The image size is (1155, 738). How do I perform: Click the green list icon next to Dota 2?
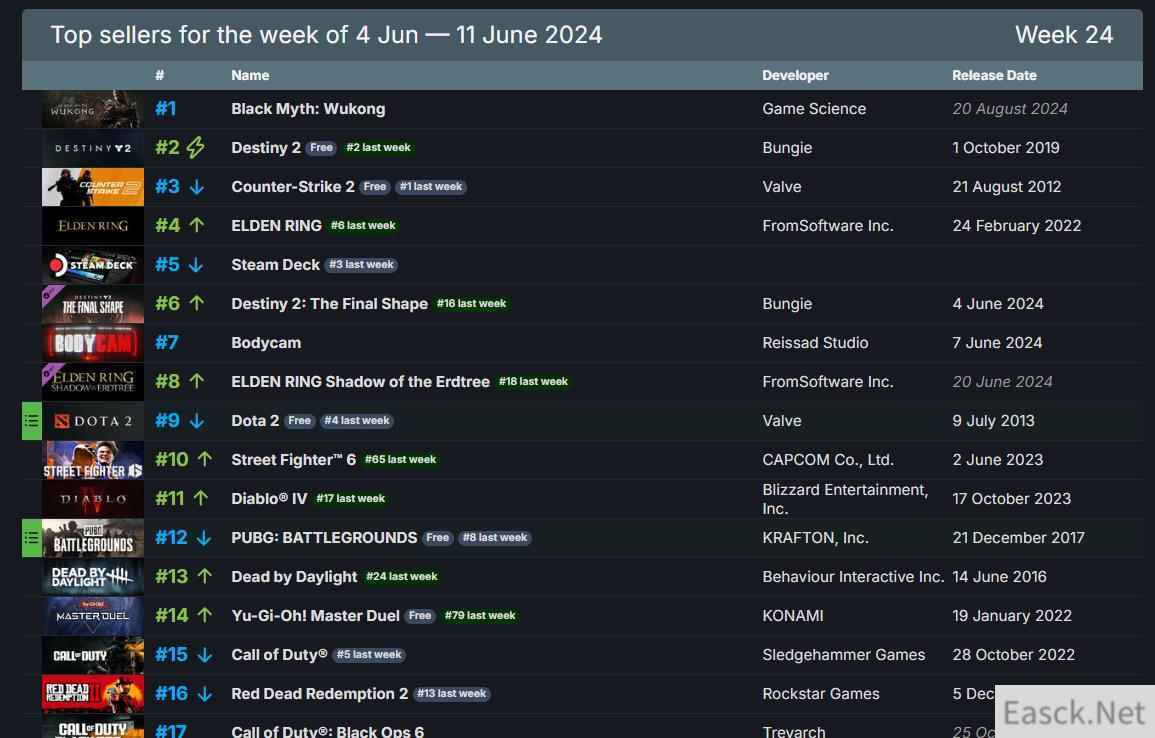pos(31,420)
